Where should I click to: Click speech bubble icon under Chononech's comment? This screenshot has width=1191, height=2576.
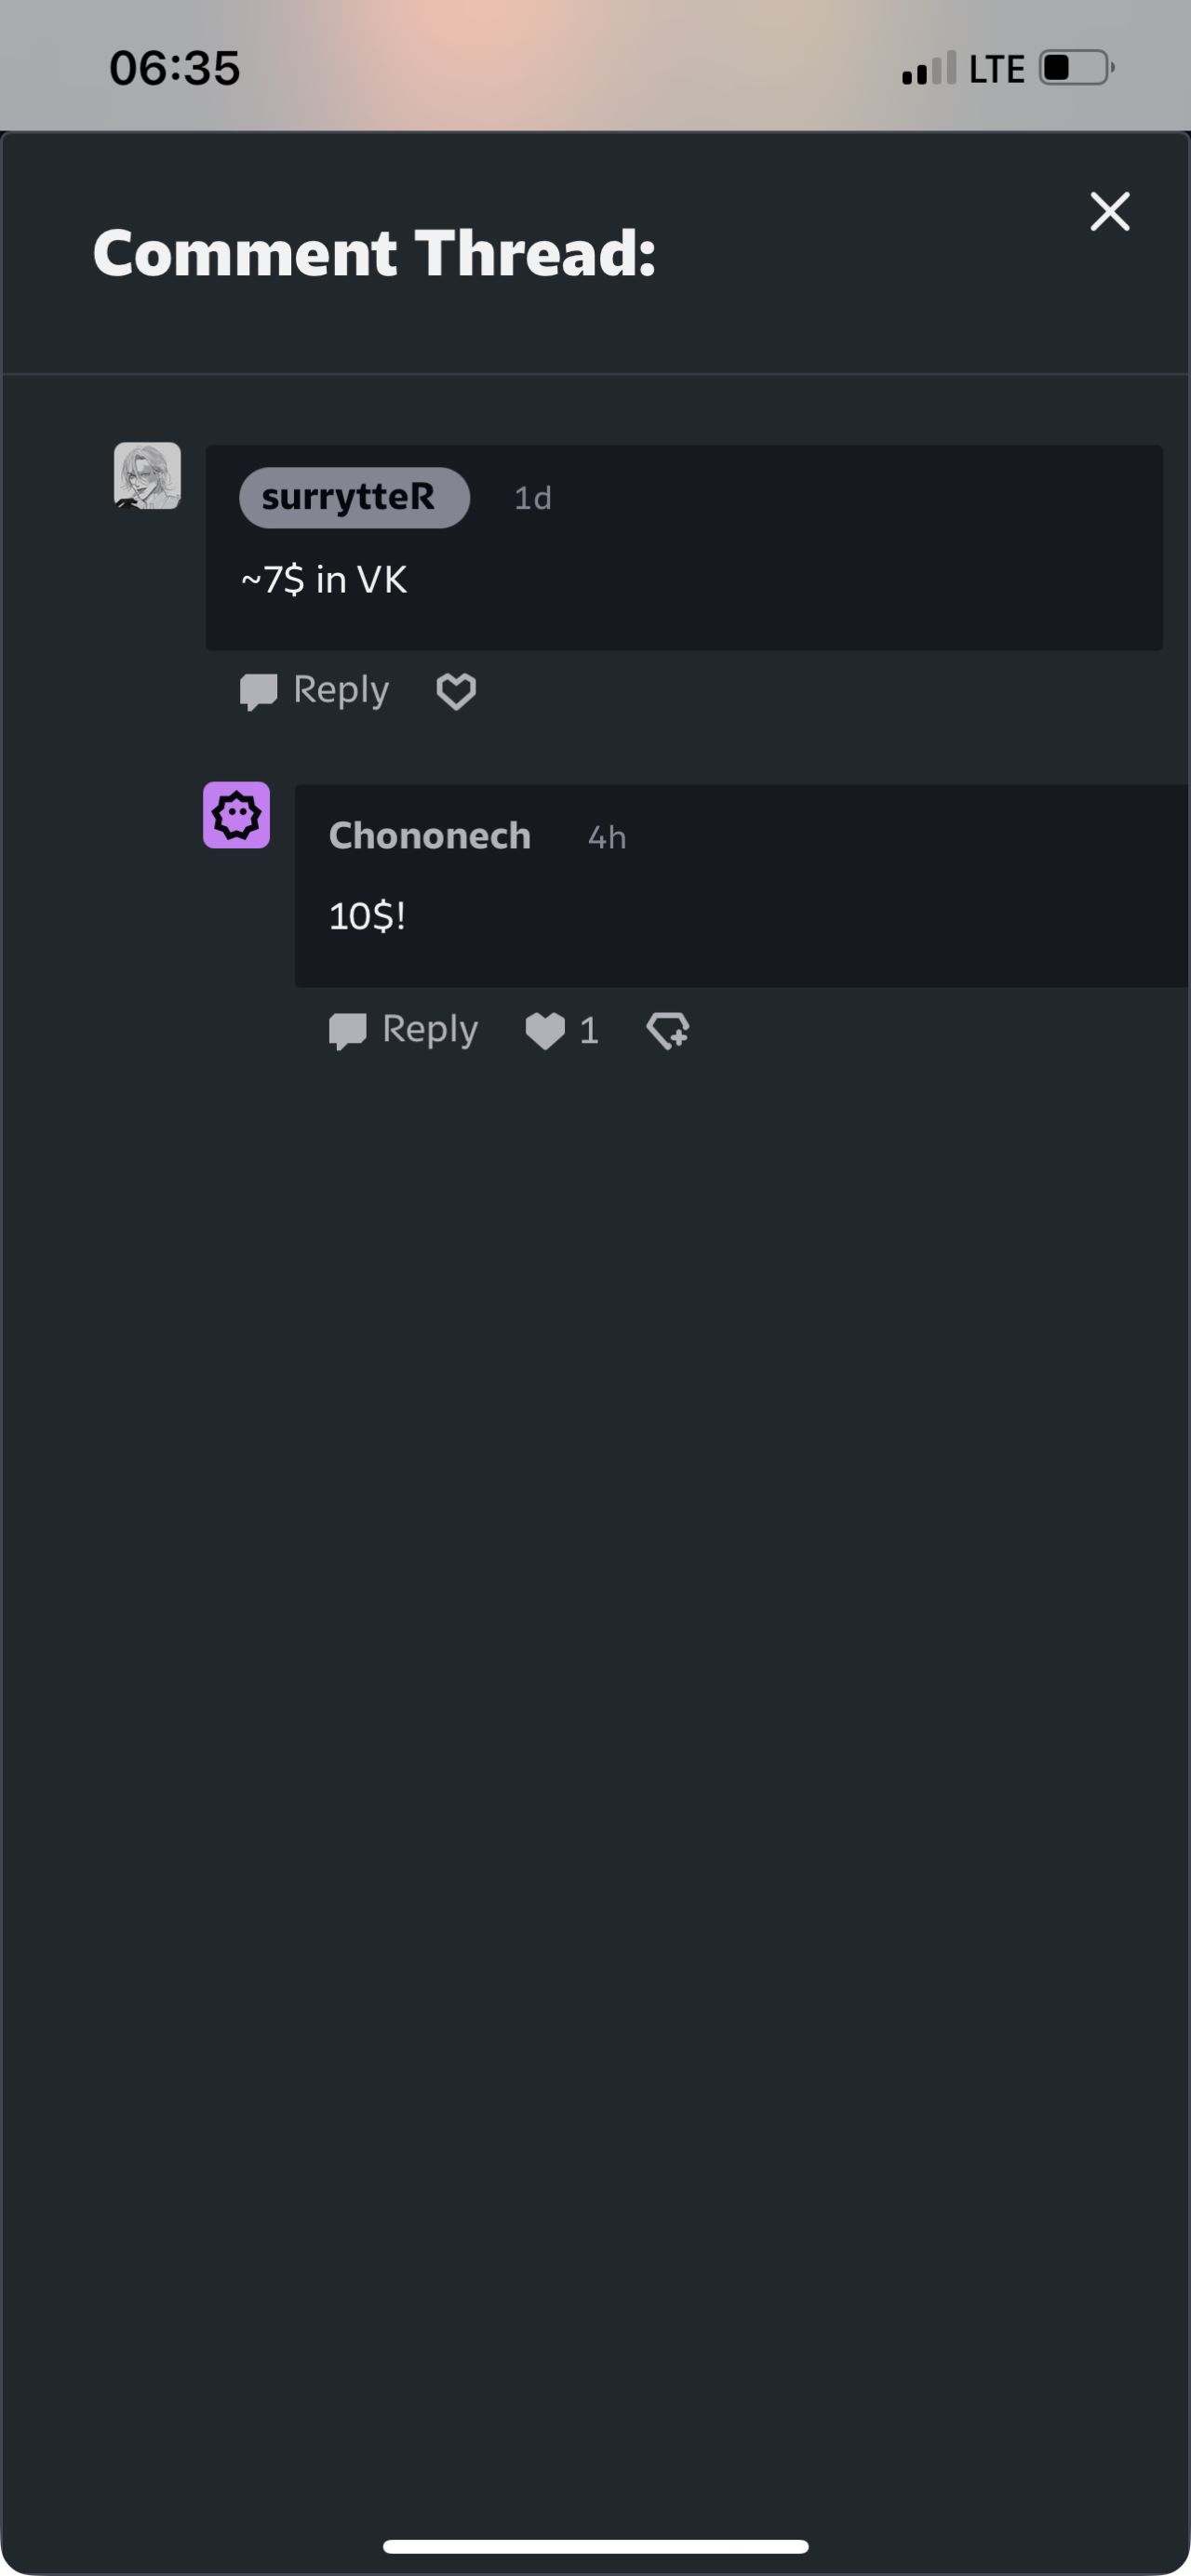(x=348, y=1031)
